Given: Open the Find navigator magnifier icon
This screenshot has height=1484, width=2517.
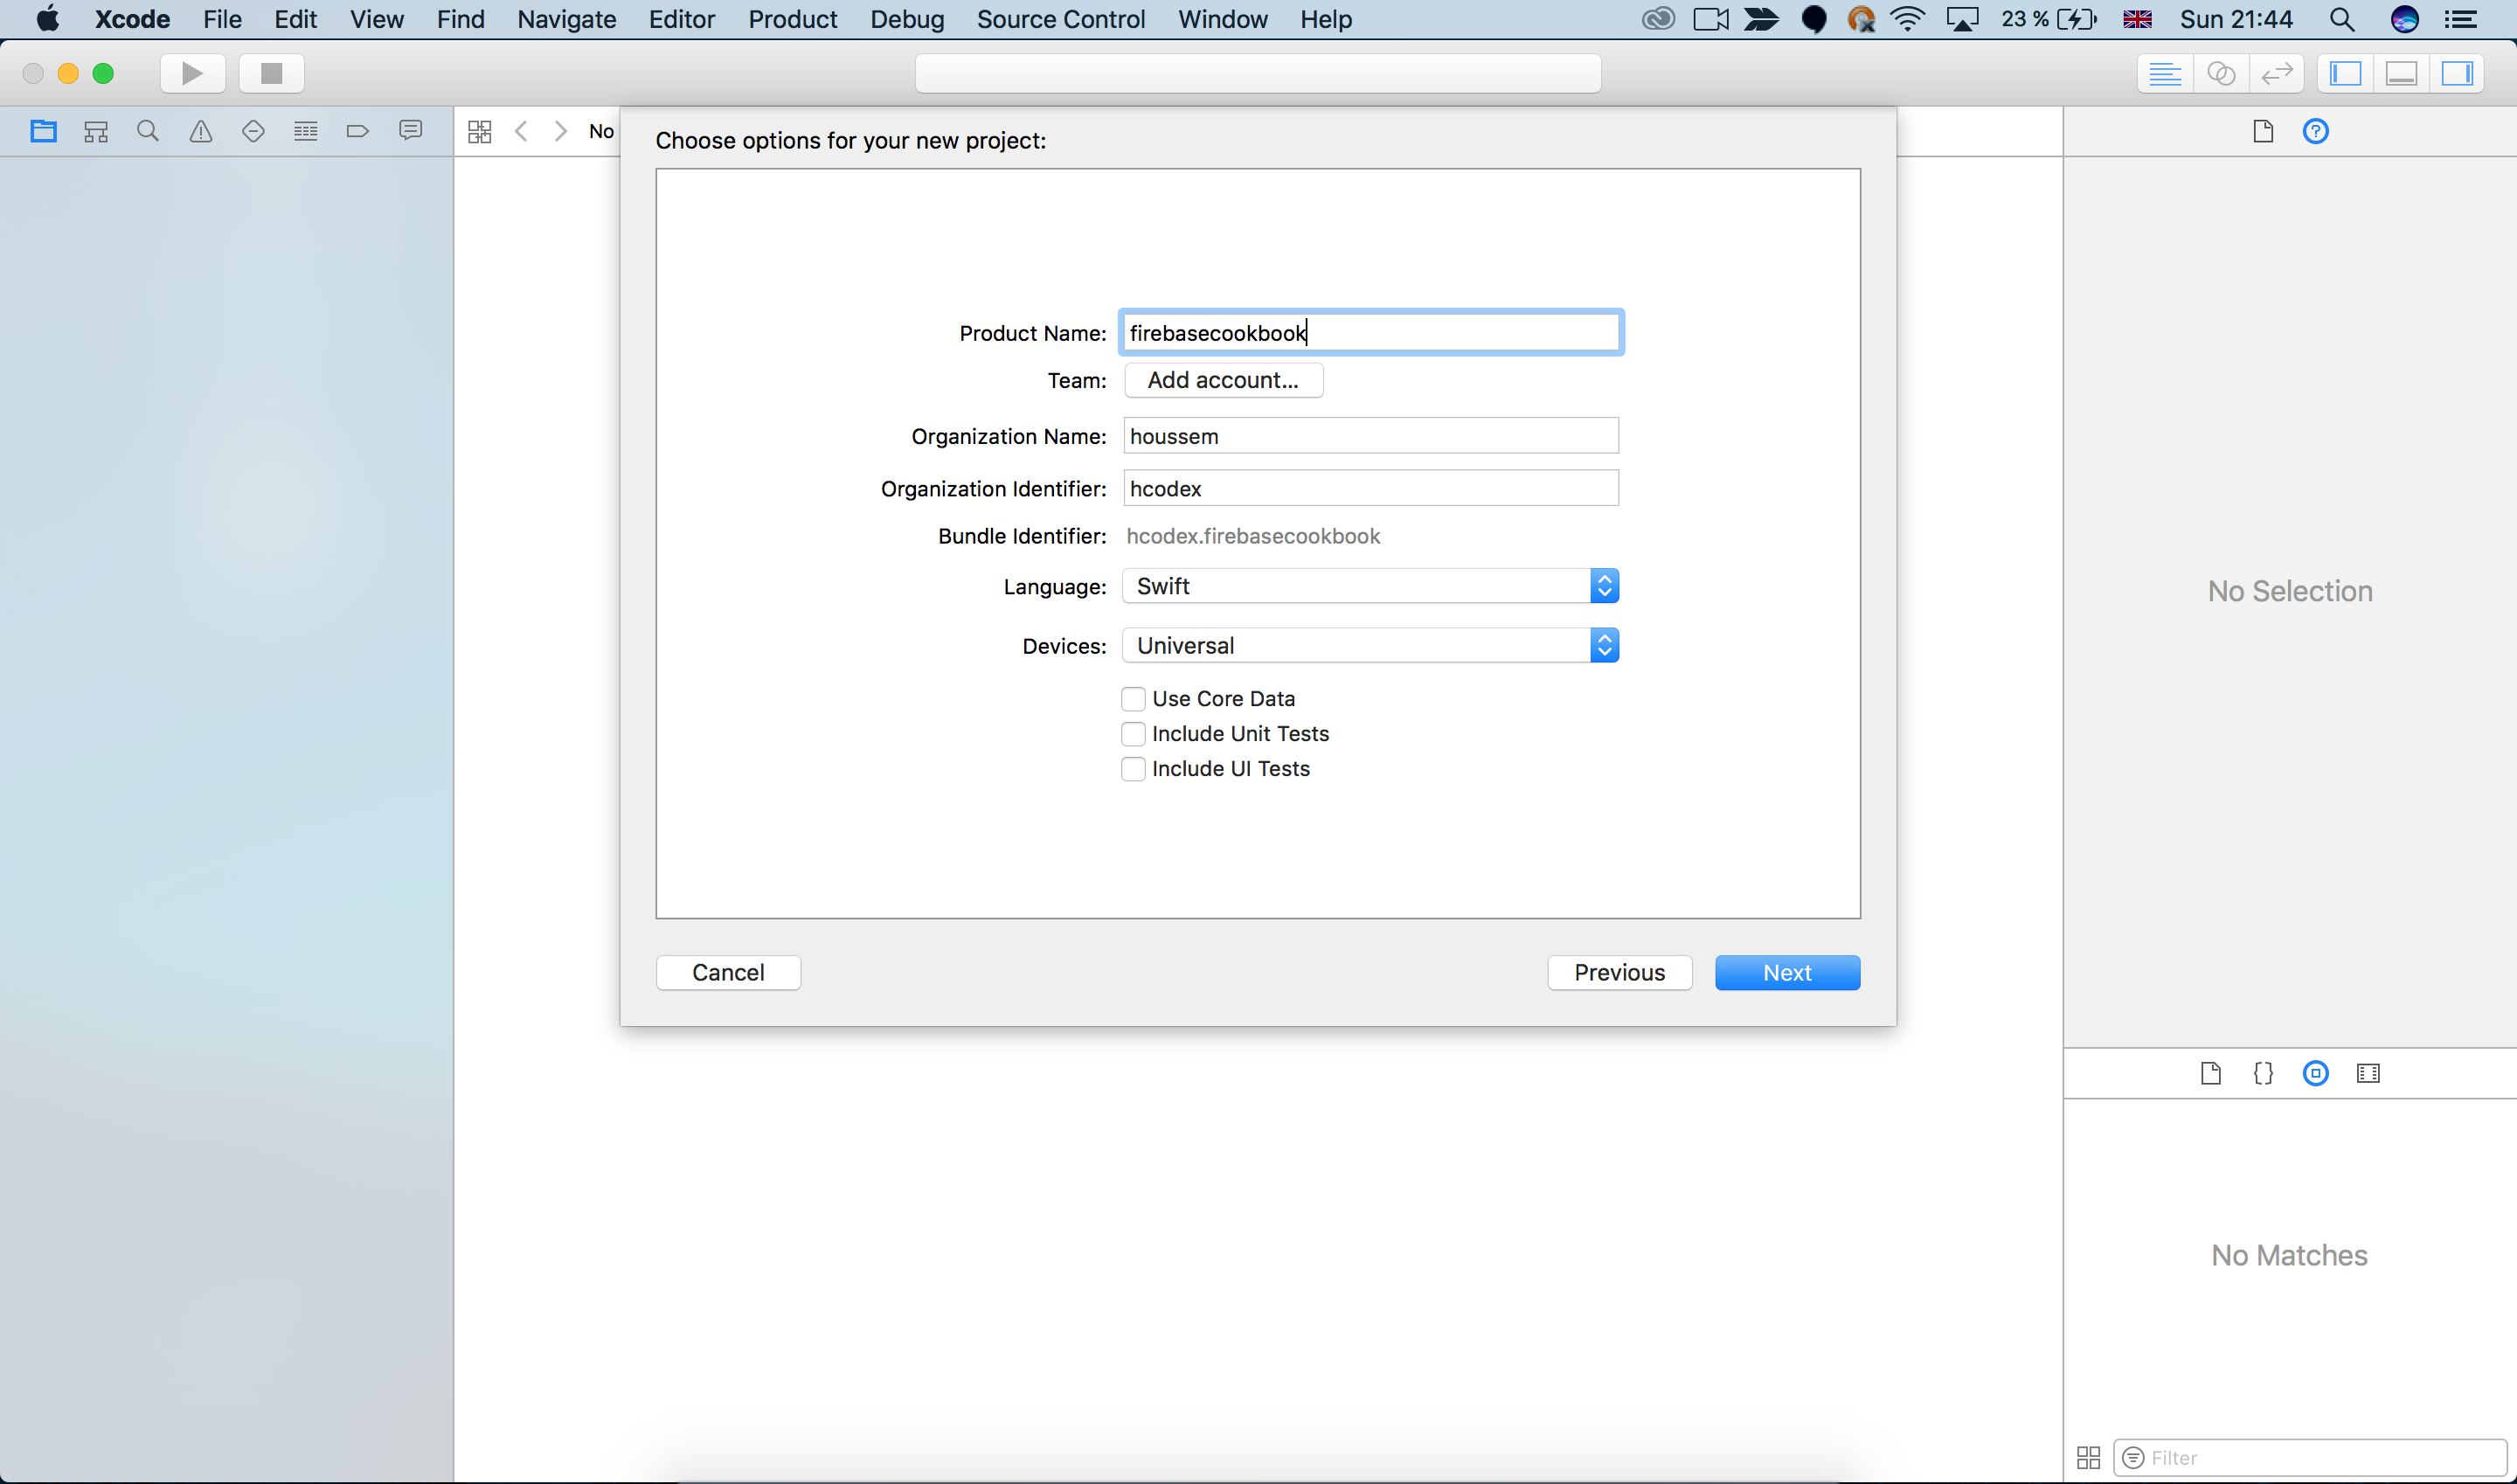Looking at the screenshot, I should pyautogui.click(x=148, y=131).
